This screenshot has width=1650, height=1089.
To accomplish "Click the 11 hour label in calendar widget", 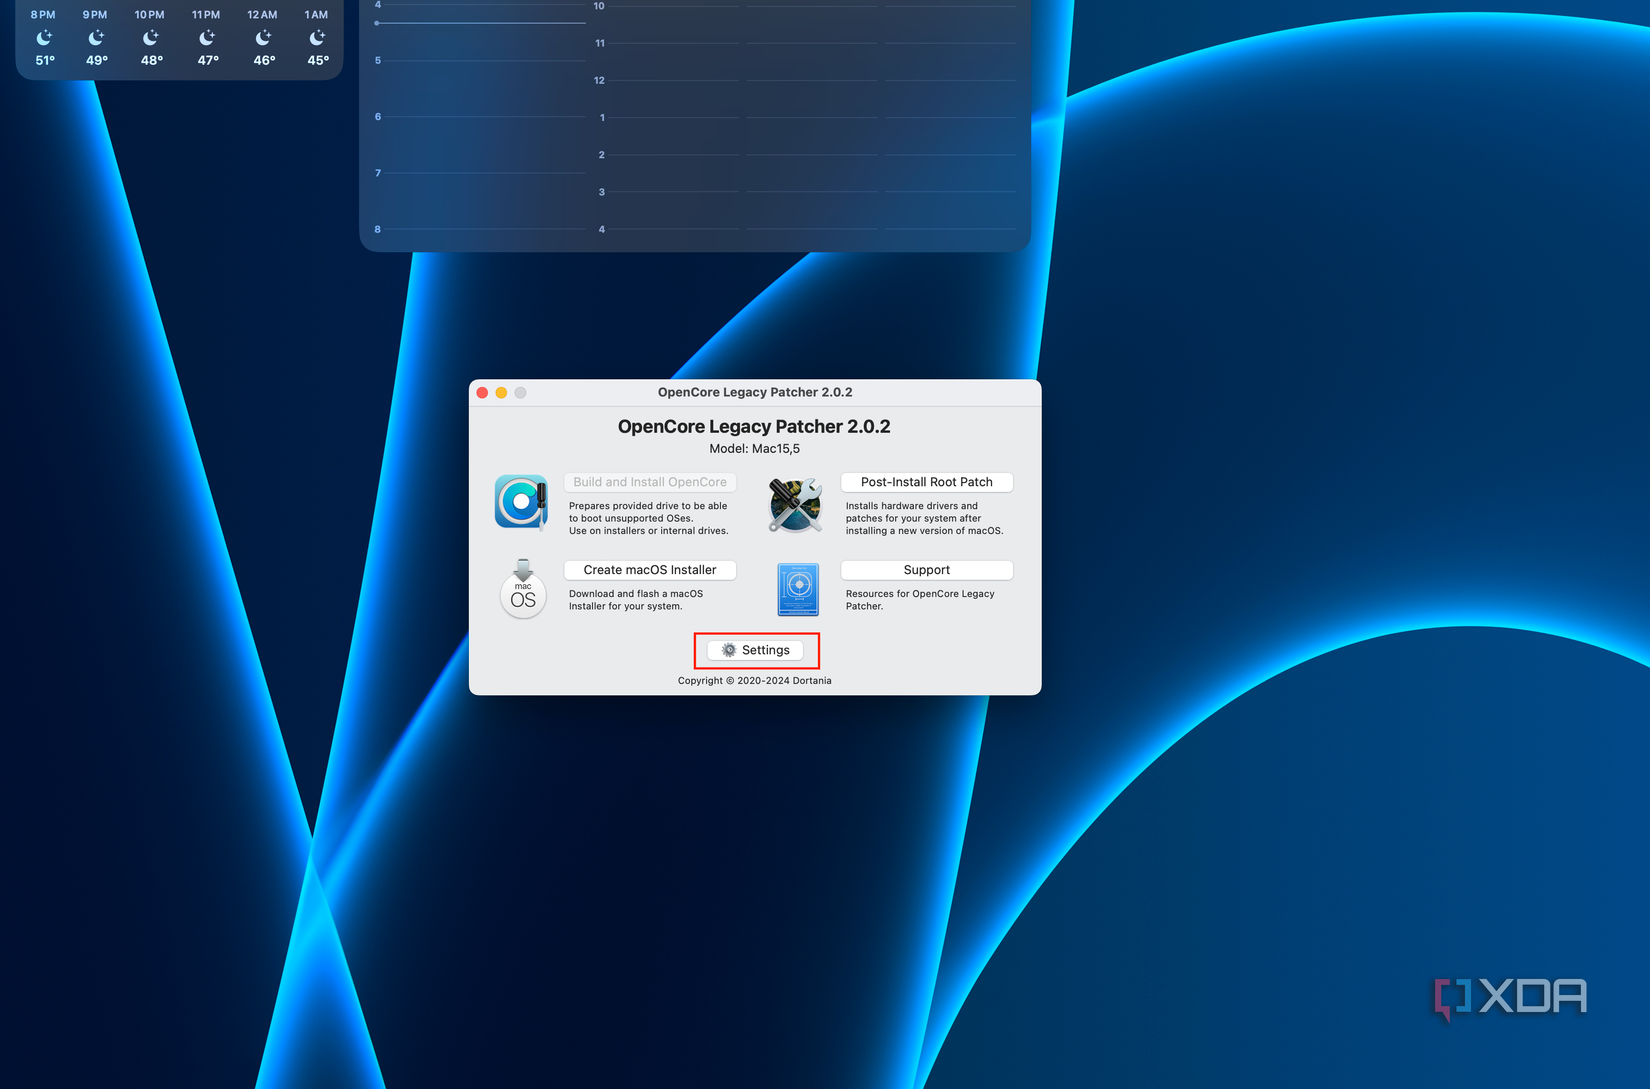I will tap(600, 44).
